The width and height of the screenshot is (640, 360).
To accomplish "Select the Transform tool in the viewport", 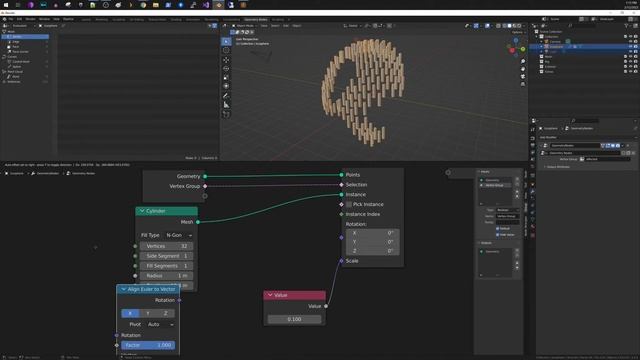I will pyautogui.click(x=226, y=86).
